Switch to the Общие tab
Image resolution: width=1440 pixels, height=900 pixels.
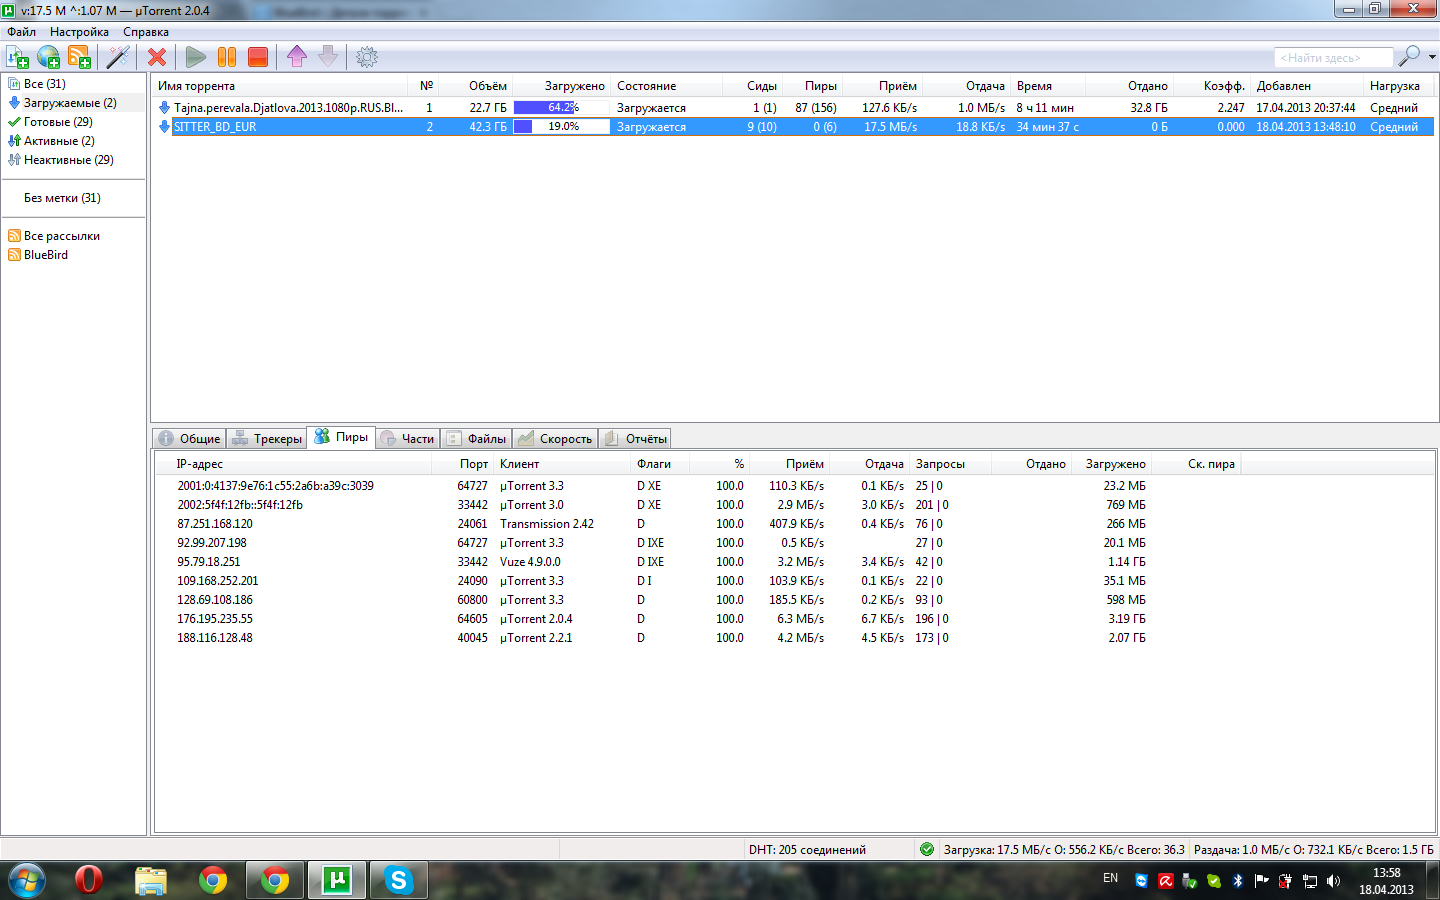click(x=190, y=439)
